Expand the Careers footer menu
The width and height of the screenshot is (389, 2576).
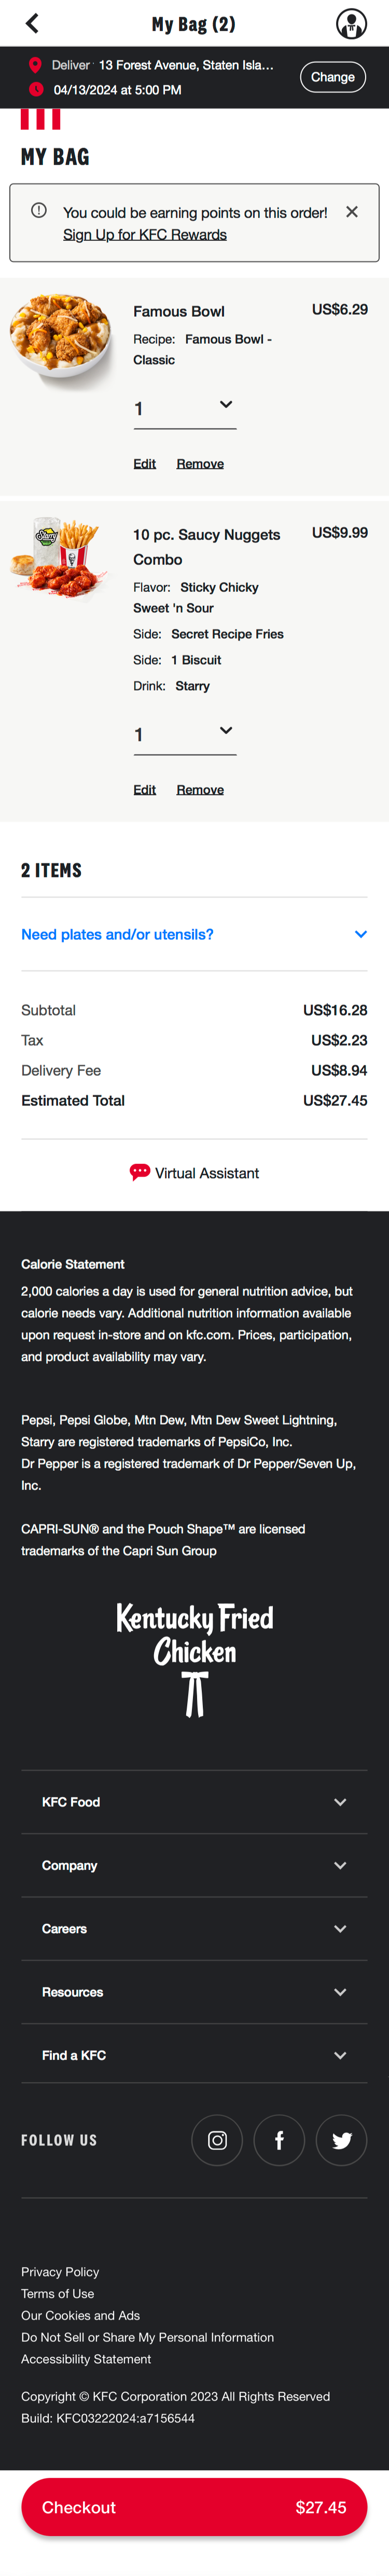click(194, 1929)
